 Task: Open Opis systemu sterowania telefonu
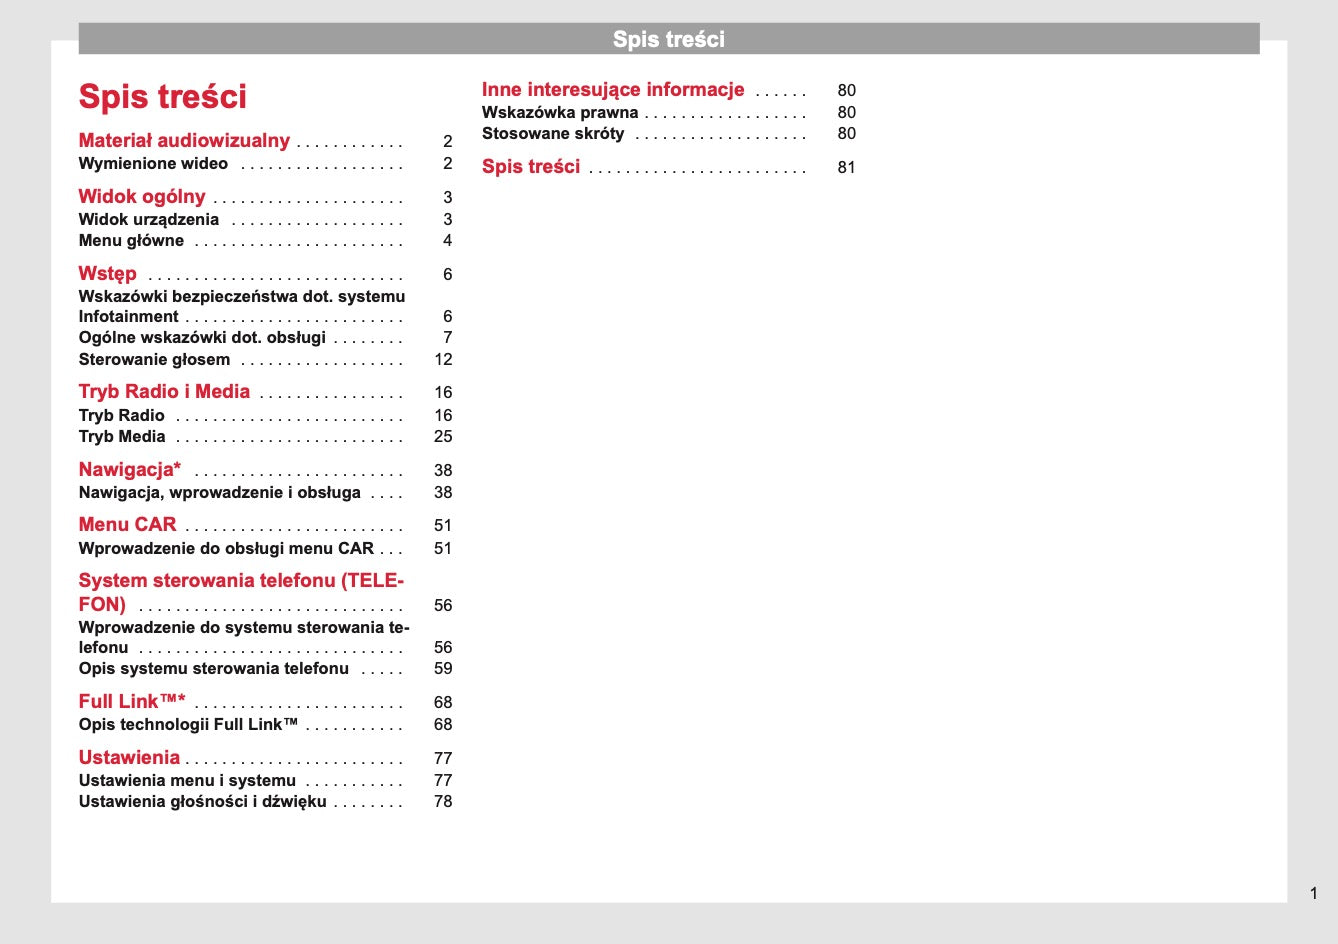[x=214, y=669]
